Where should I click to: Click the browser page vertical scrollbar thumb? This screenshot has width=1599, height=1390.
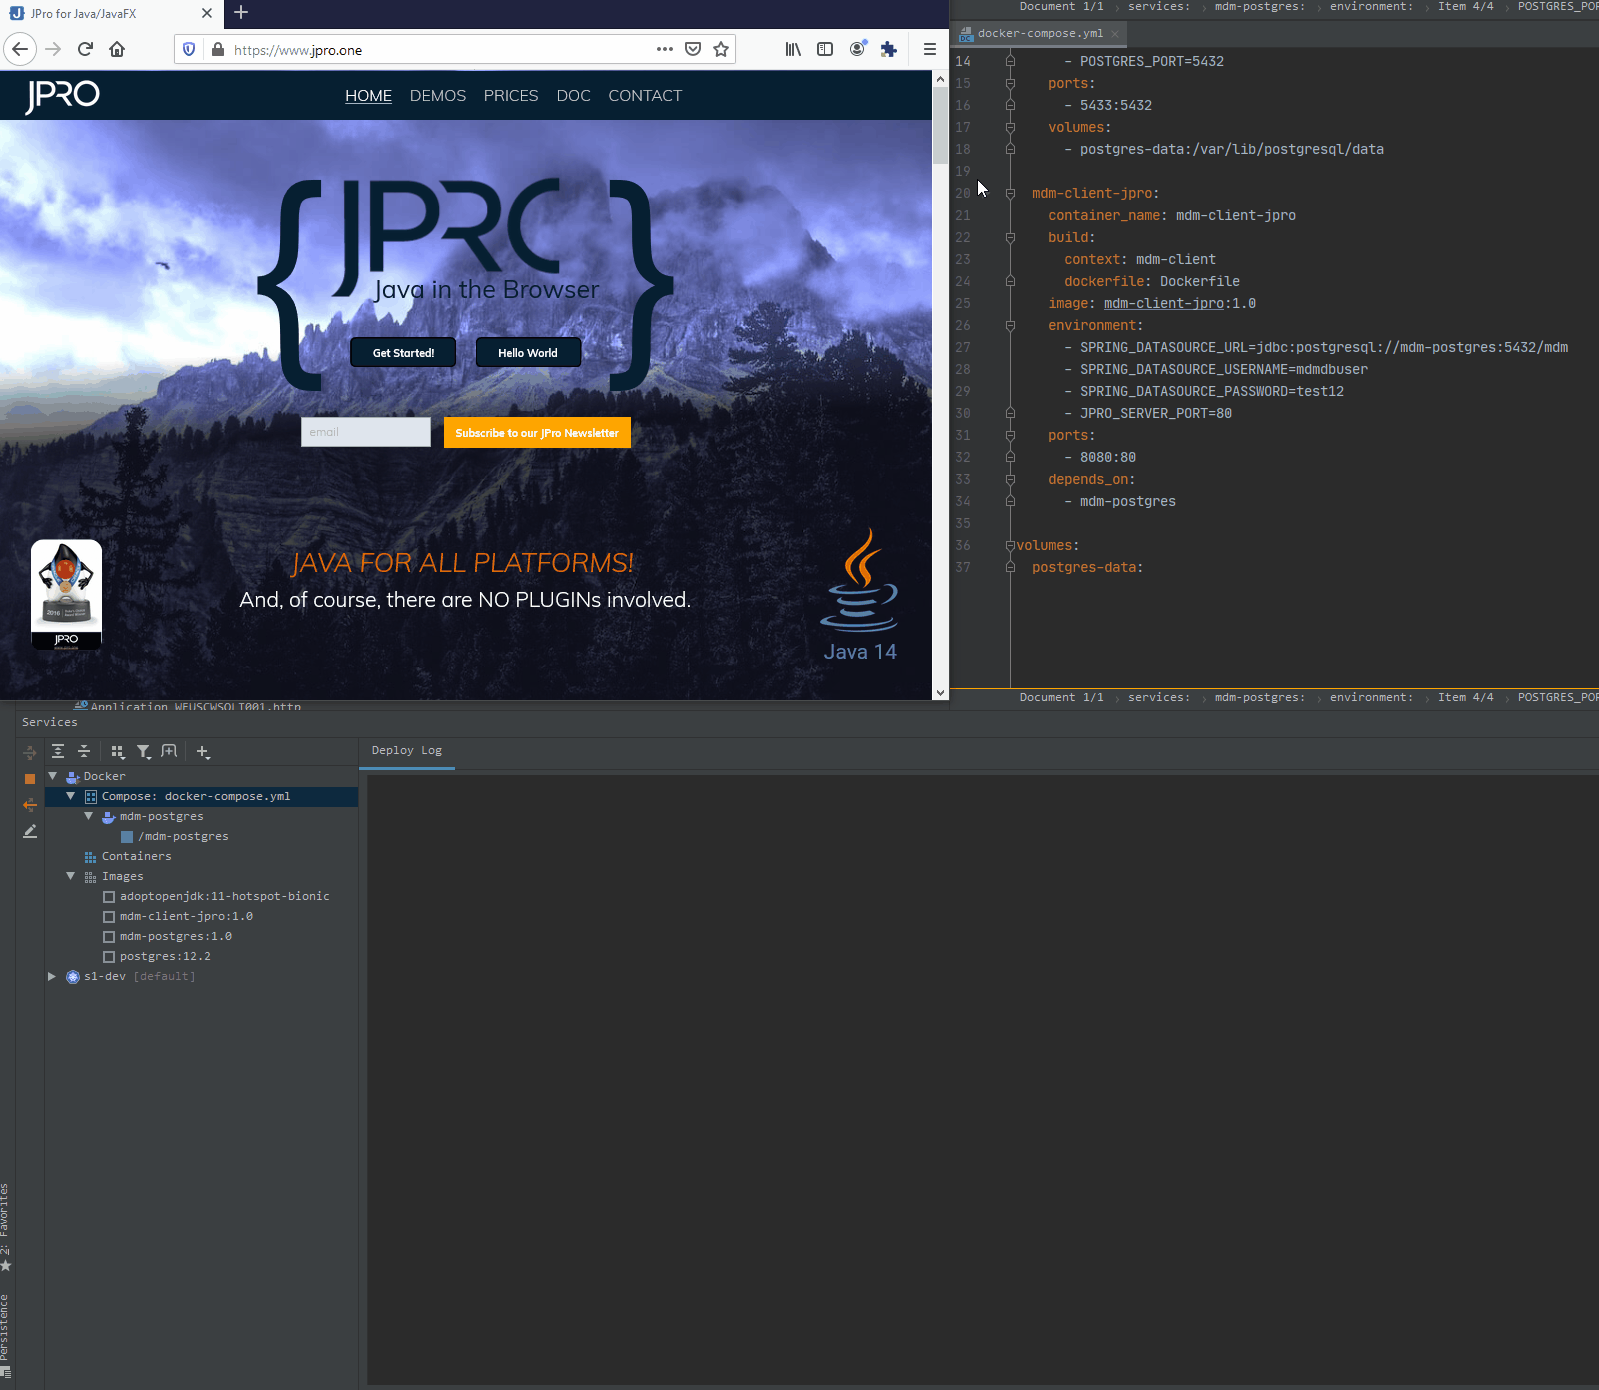940,126
